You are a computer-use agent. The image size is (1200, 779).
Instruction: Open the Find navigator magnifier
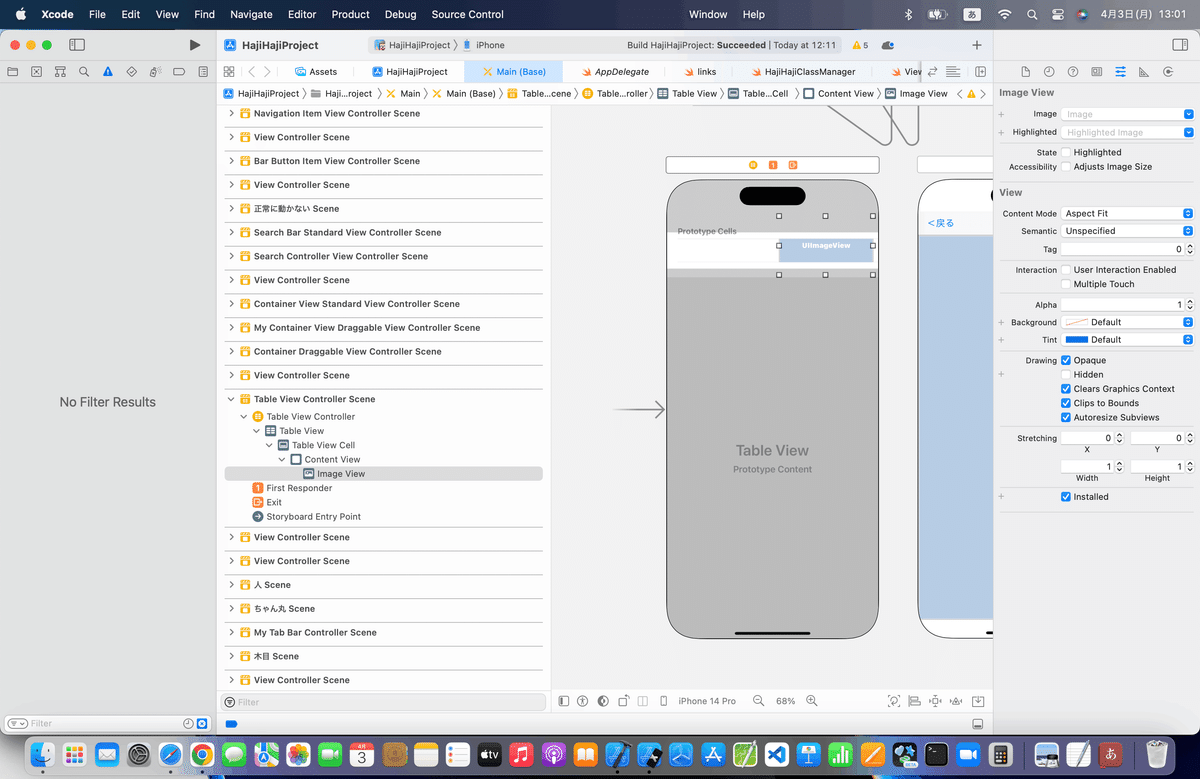85,72
